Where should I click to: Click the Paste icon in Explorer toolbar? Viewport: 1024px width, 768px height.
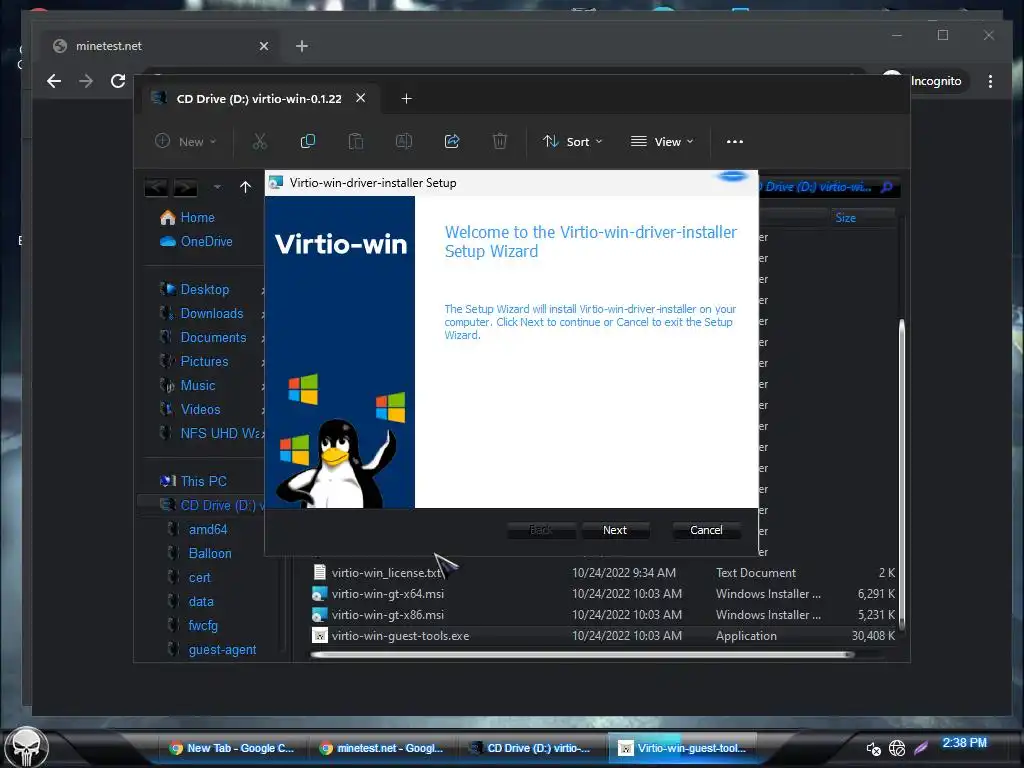point(355,141)
